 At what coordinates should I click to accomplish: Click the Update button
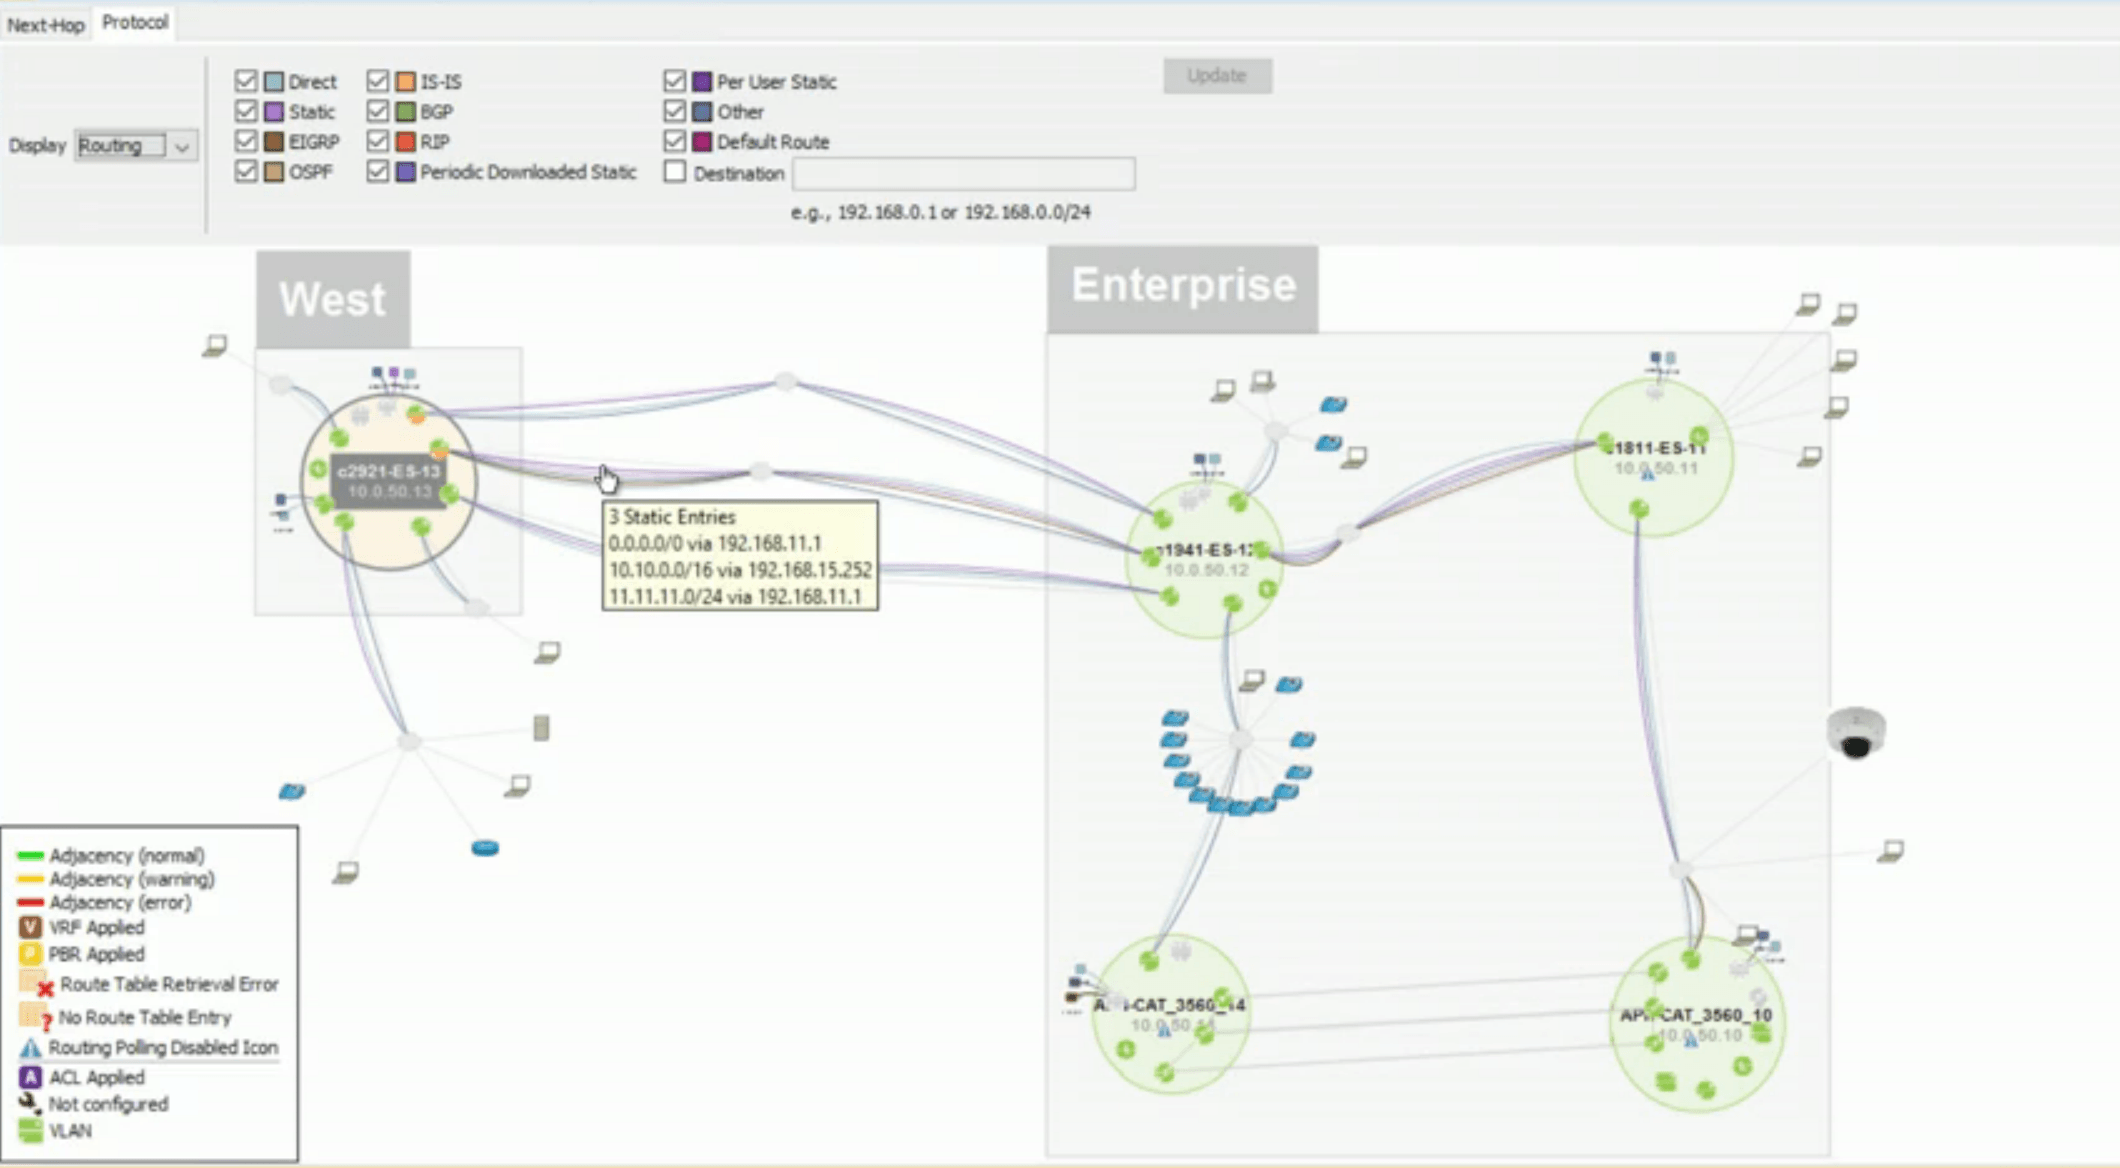pyautogui.click(x=1217, y=76)
